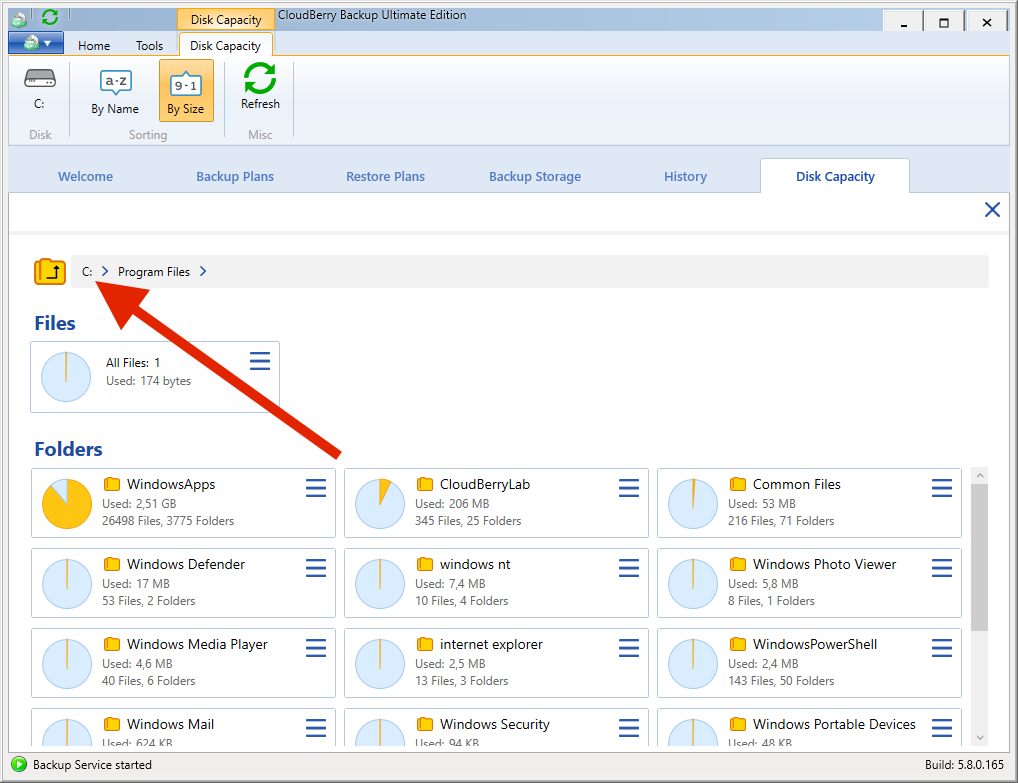This screenshot has height=783, width=1018.
Task: Click the internet explorer folder icon
Action: 425,643
